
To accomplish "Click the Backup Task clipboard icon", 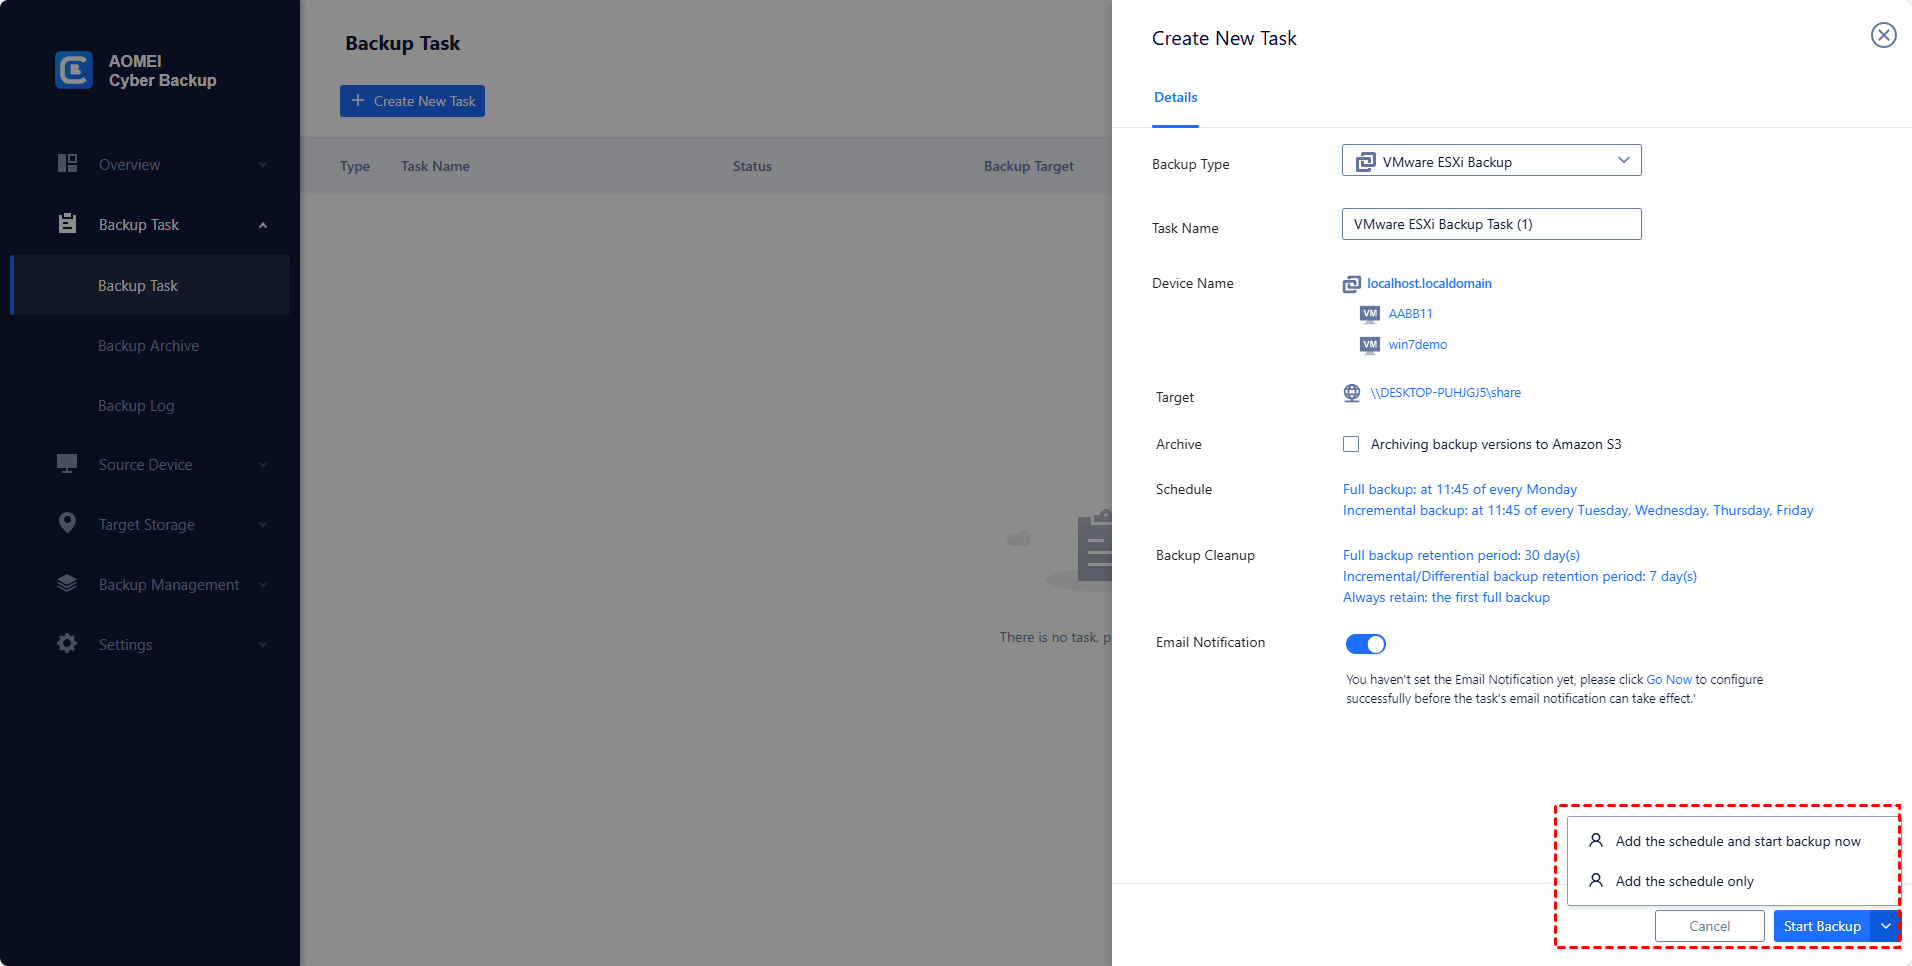I will pyautogui.click(x=67, y=224).
